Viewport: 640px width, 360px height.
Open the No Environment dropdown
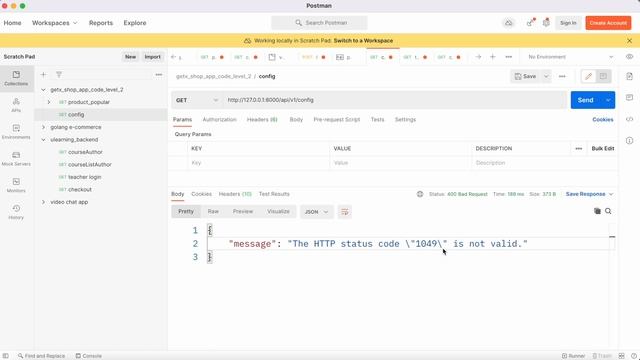570,57
